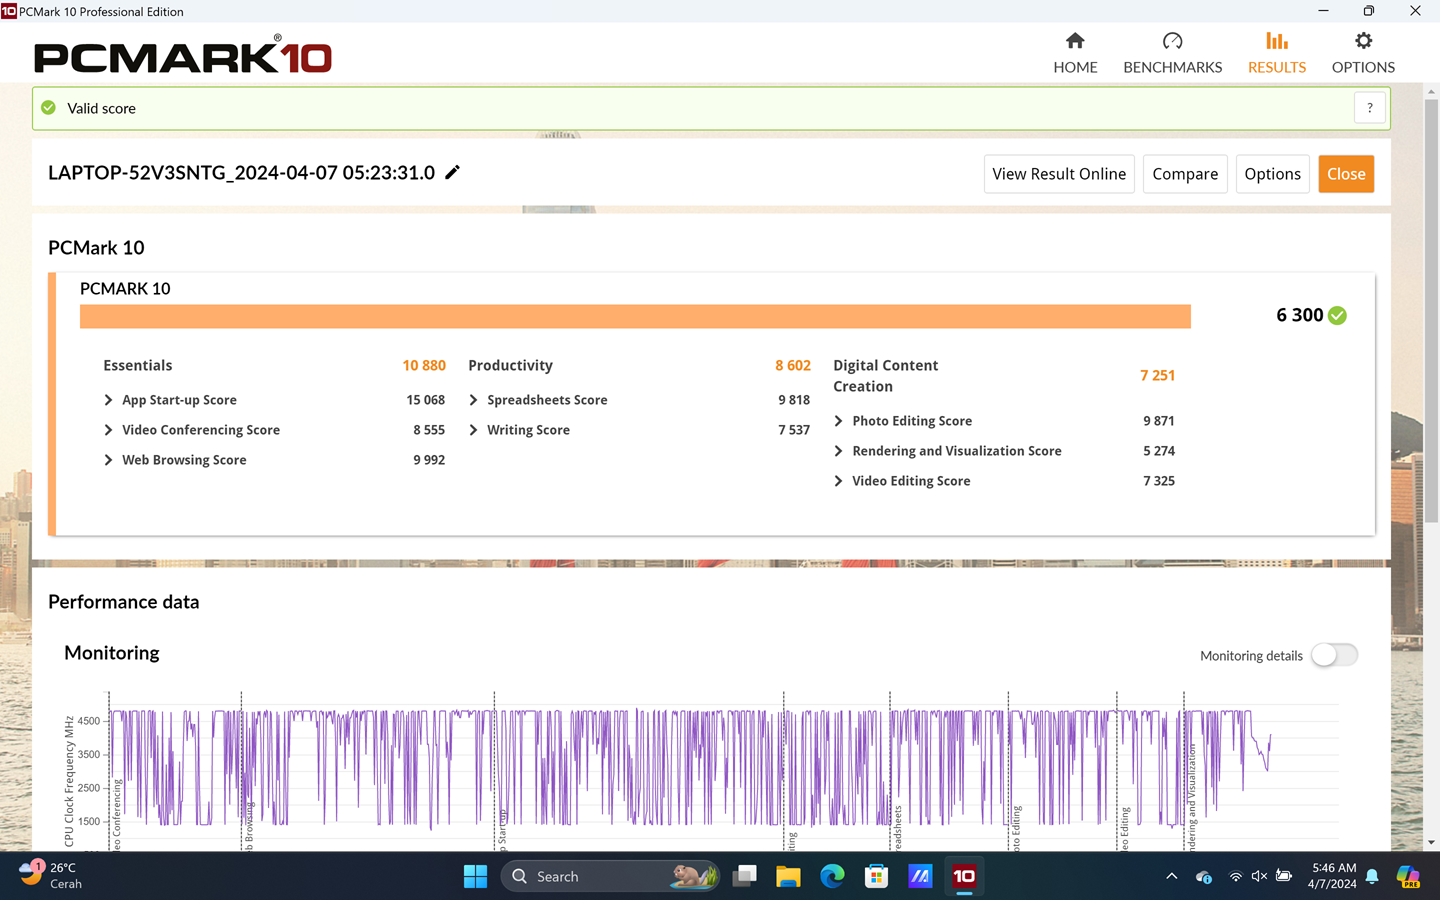1440x900 pixels.
Task: Click the Compare button
Action: click(1185, 174)
